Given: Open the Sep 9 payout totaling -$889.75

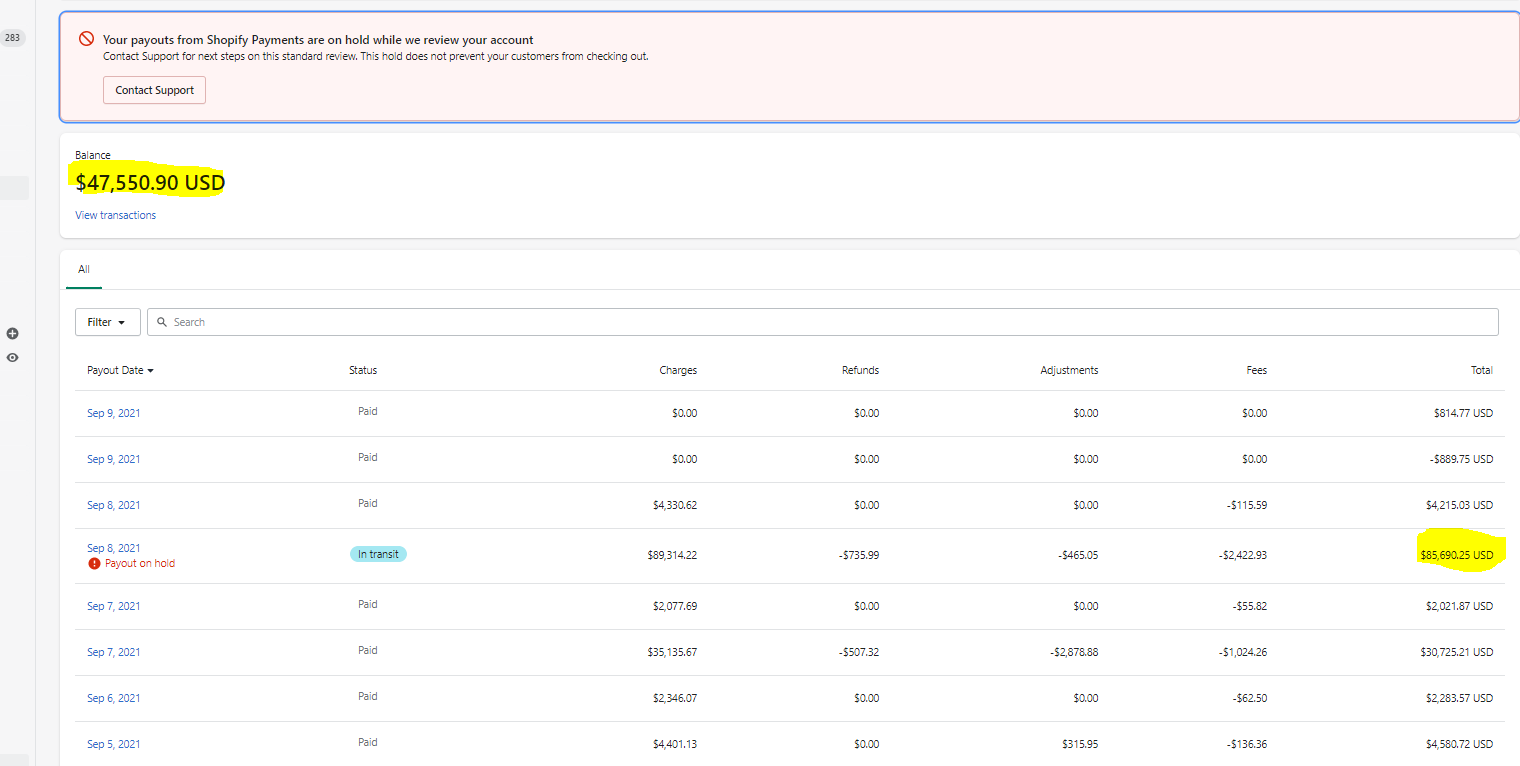Looking at the screenshot, I should click(x=114, y=459).
